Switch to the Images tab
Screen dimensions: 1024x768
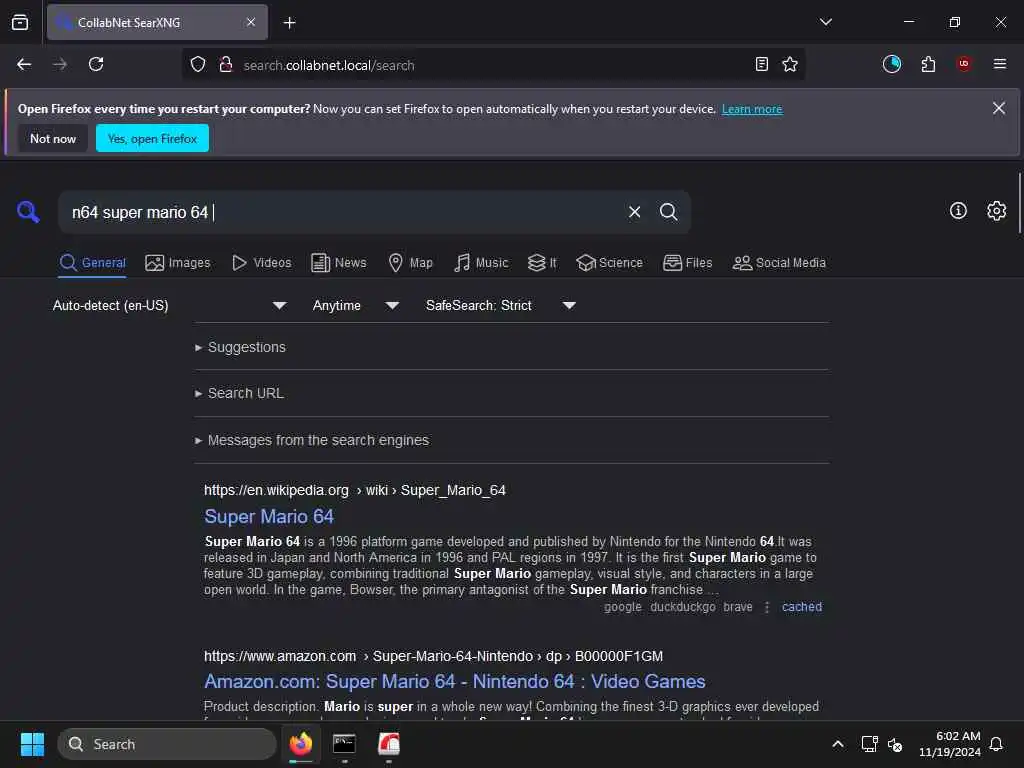(x=178, y=263)
